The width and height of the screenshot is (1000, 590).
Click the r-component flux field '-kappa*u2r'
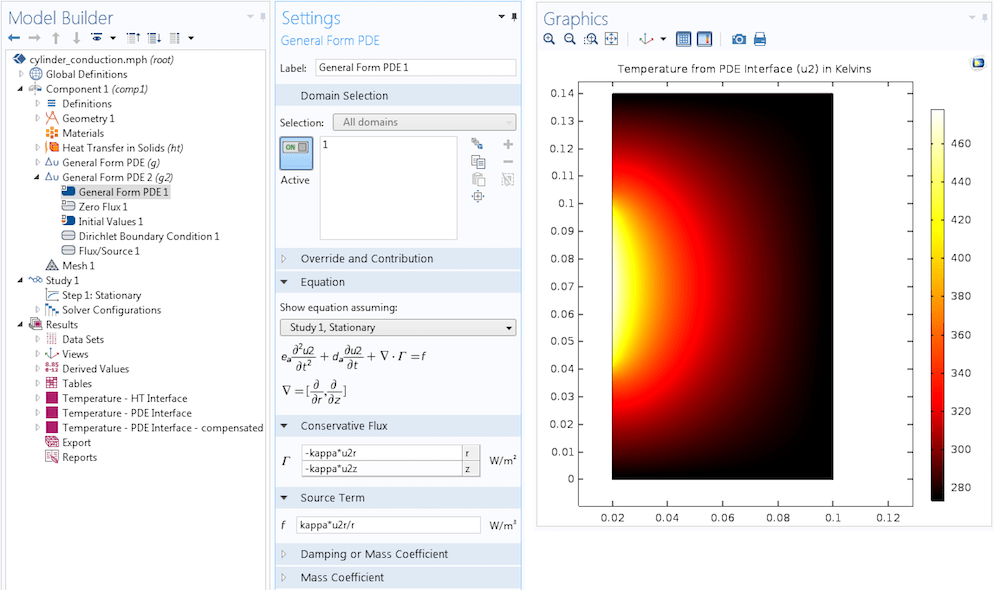[x=381, y=453]
